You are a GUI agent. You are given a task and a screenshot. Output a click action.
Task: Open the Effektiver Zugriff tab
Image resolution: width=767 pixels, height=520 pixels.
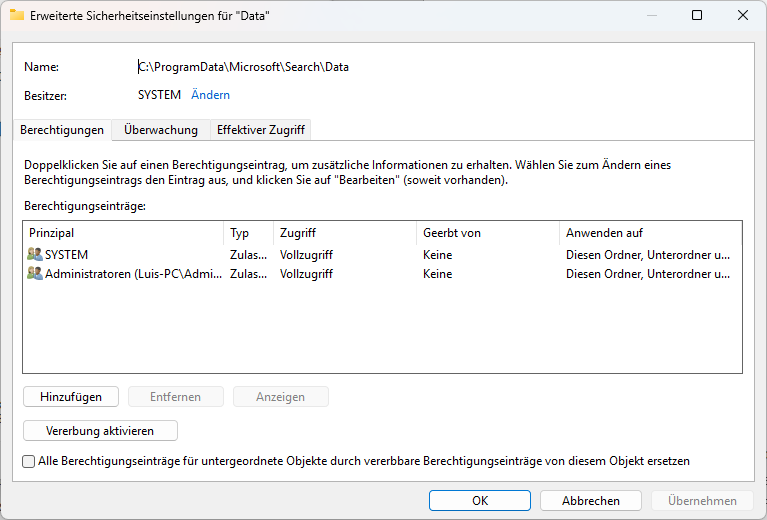click(261, 130)
